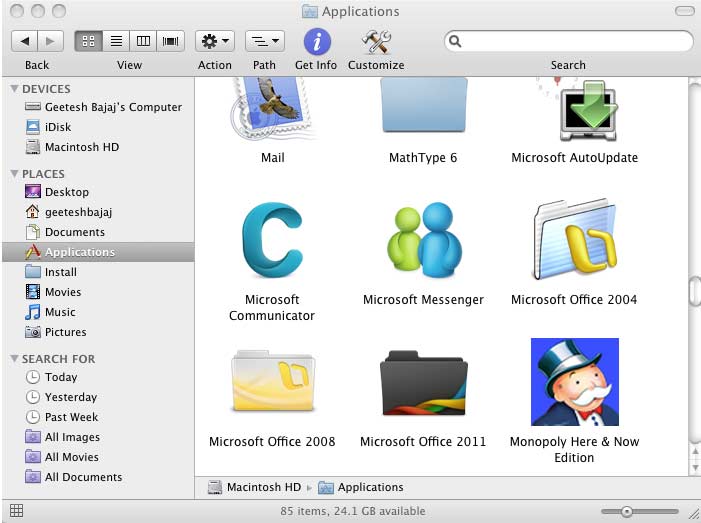701x523 pixels.
Task: Click the grid icon in status bar
Action: [17, 510]
